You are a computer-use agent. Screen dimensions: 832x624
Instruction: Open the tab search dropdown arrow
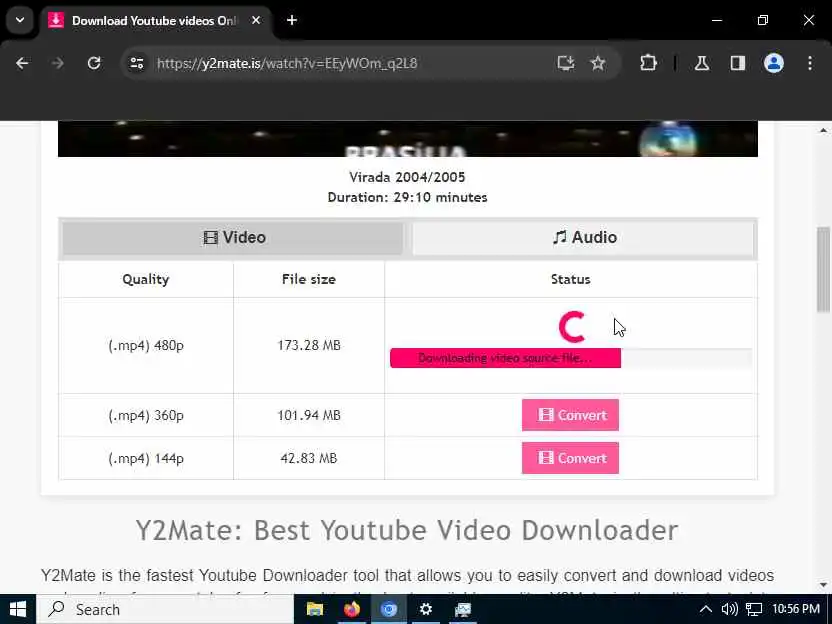coord(20,20)
